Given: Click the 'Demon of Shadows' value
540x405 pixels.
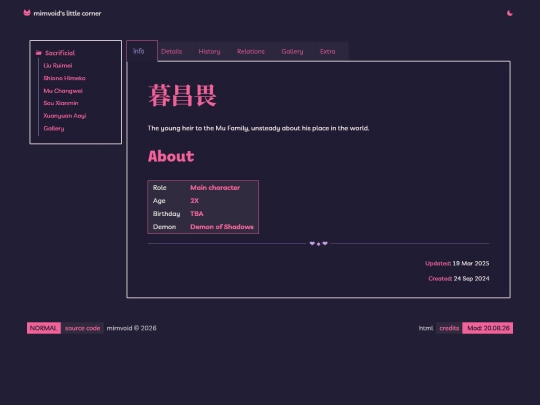Looking at the screenshot, I should (222, 227).
